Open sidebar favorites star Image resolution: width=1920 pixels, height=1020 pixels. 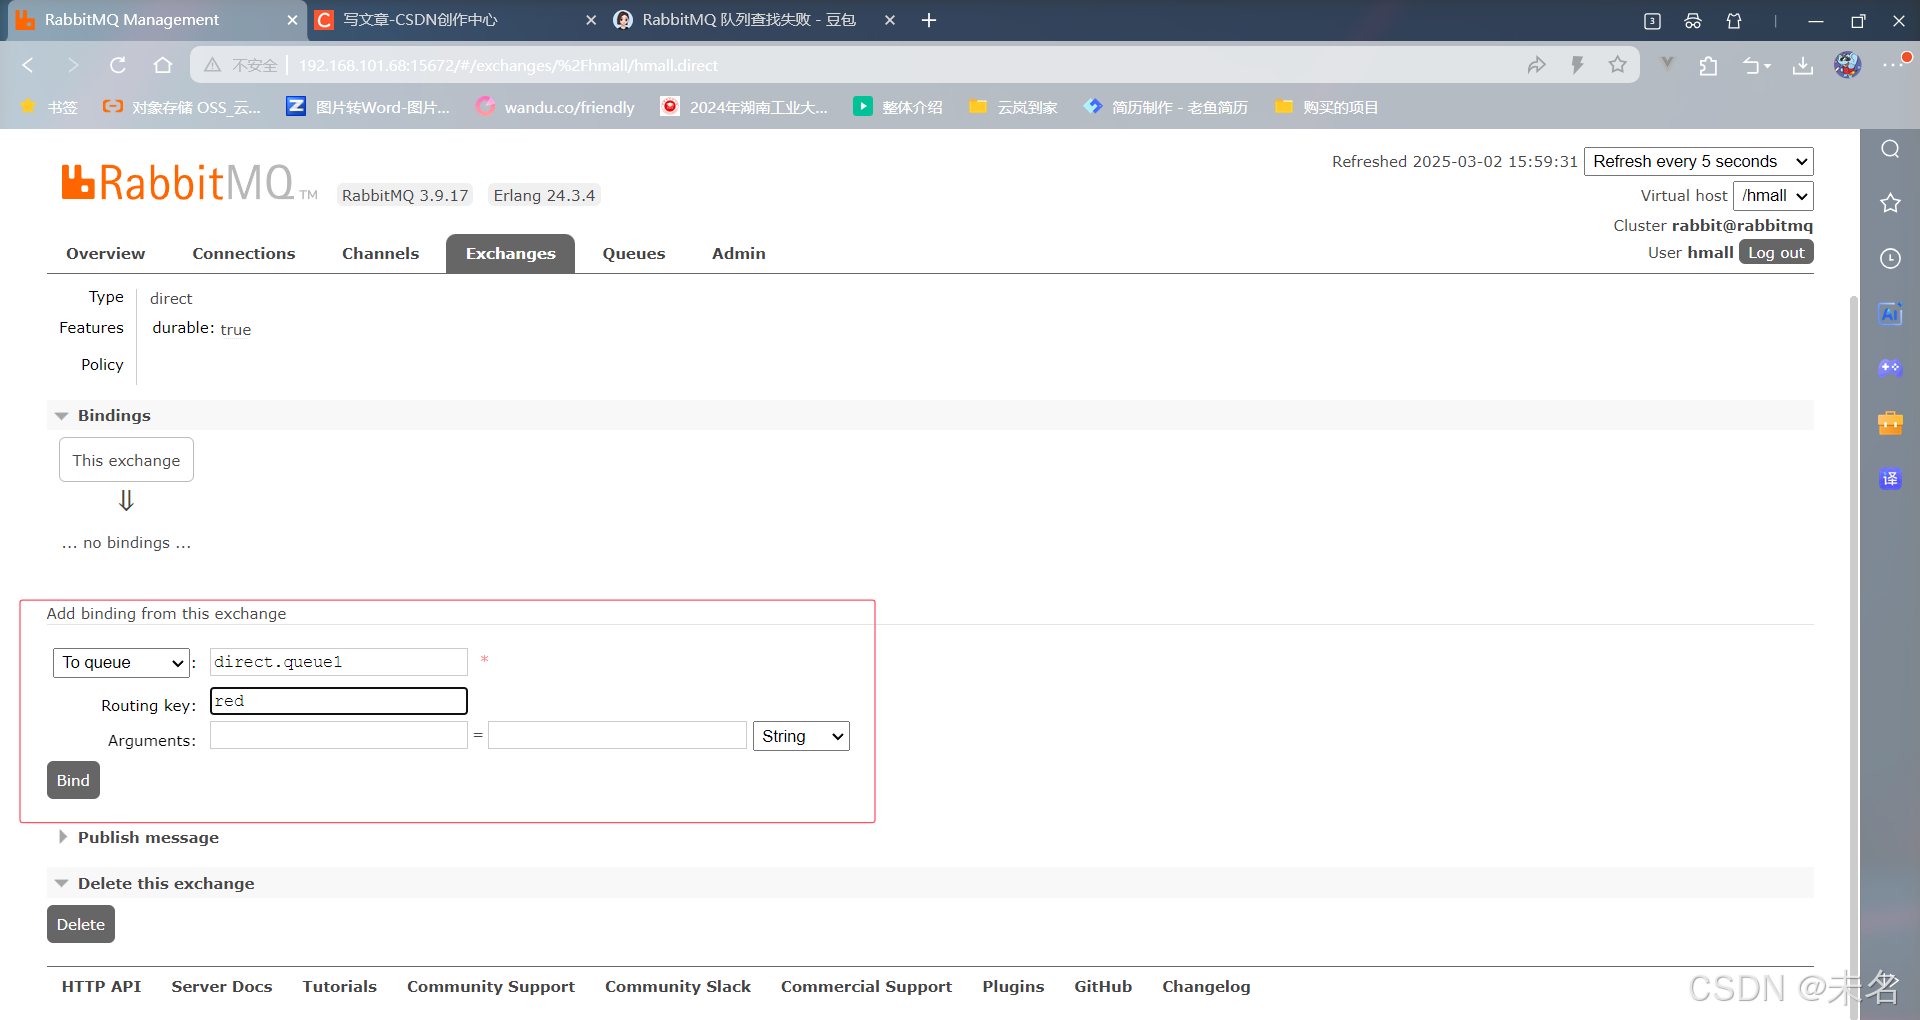click(x=1890, y=203)
